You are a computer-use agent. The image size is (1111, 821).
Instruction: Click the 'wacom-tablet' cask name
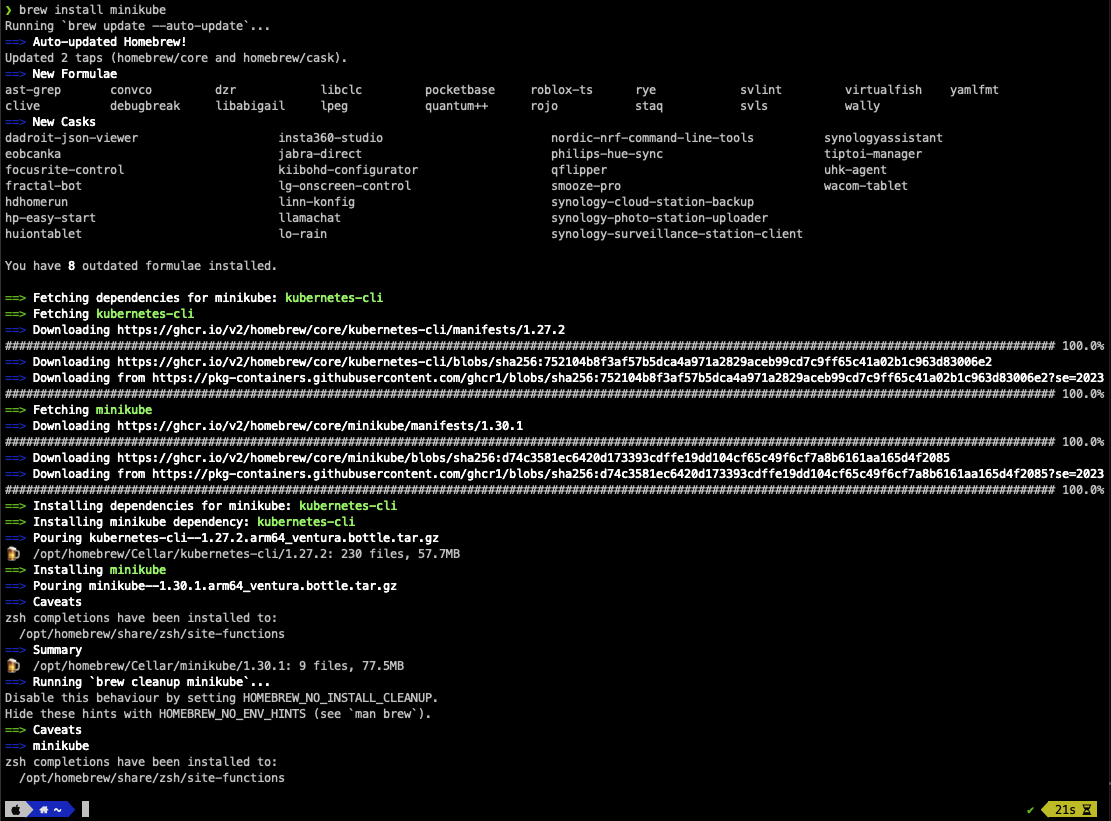[866, 186]
